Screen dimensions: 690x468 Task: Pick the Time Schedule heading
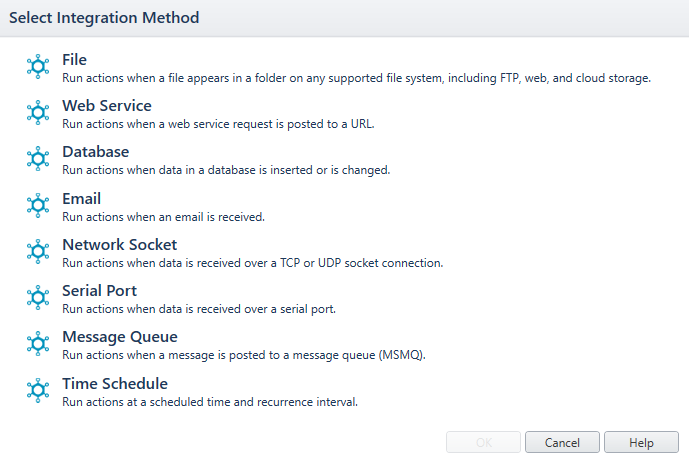point(115,384)
